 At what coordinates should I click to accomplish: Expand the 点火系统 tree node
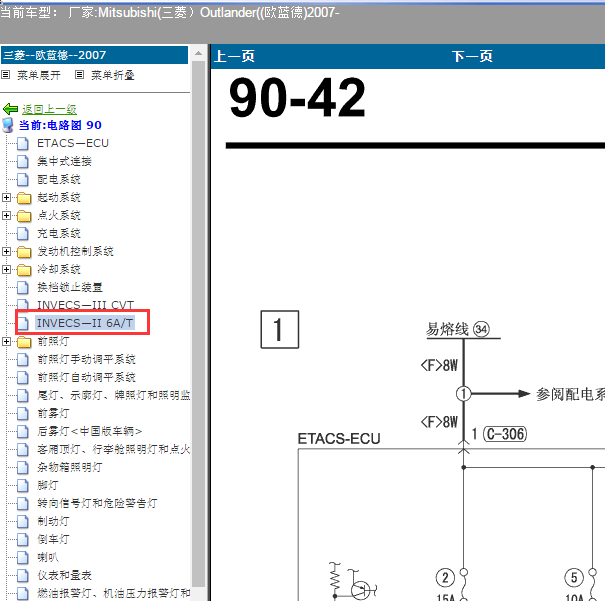tap(6, 215)
